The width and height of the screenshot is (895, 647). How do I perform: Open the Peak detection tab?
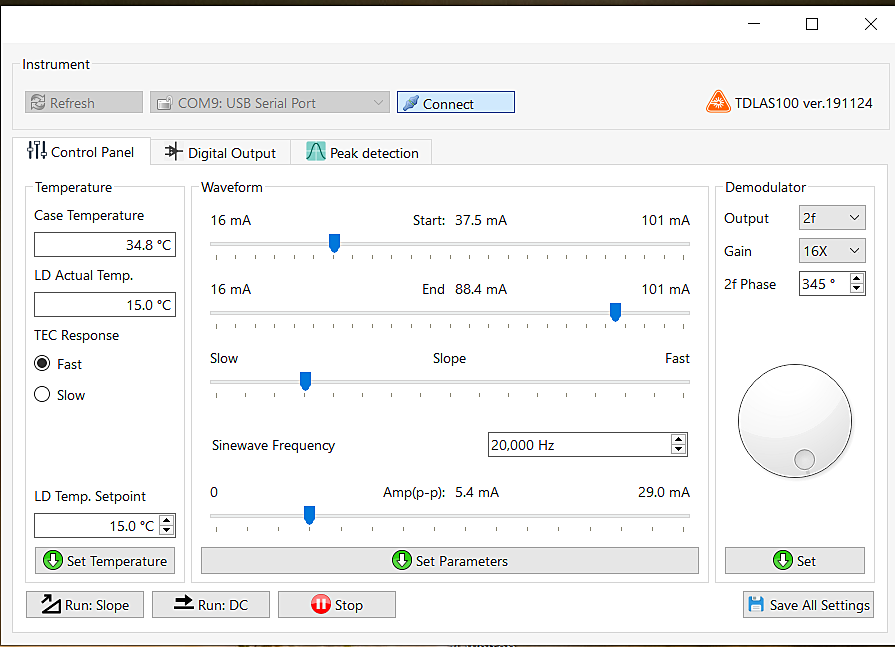tap(361, 152)
